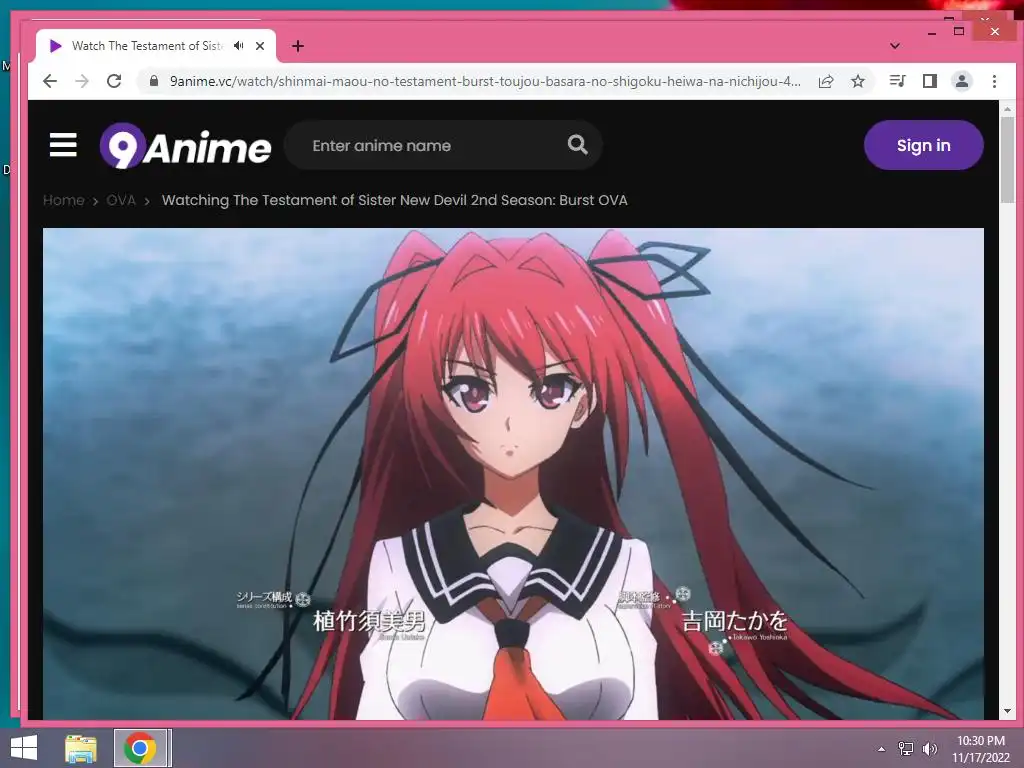1024x768 pixels.
Task: Click the scrollbar up arrow
Action: pos(1007,109)
